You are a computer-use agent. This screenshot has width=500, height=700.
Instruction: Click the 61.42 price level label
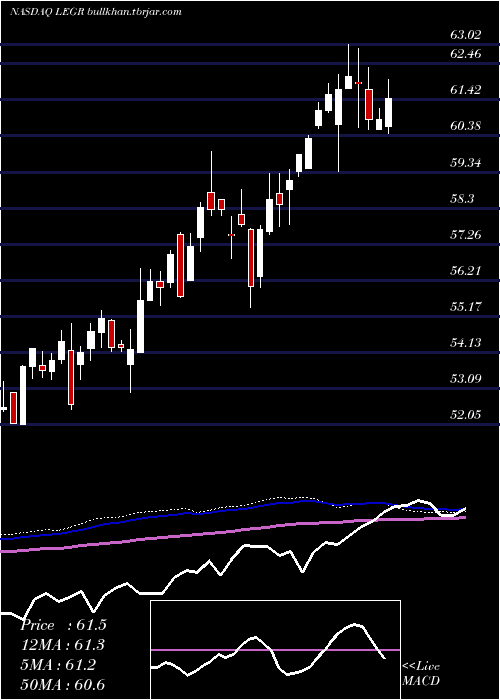coord(466,90)
